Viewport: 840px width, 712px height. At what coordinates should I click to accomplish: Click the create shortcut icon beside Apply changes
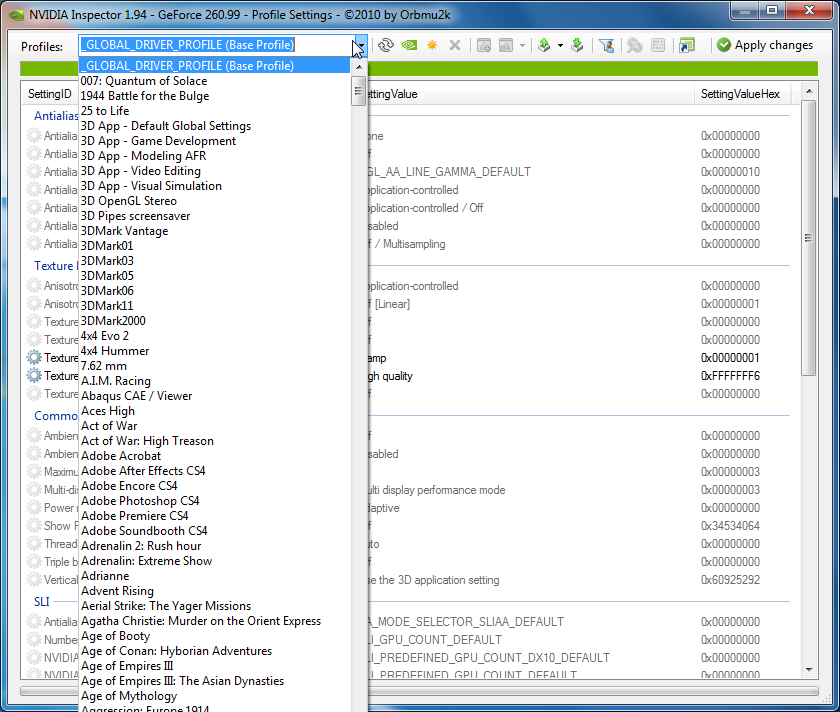[686, 45]
